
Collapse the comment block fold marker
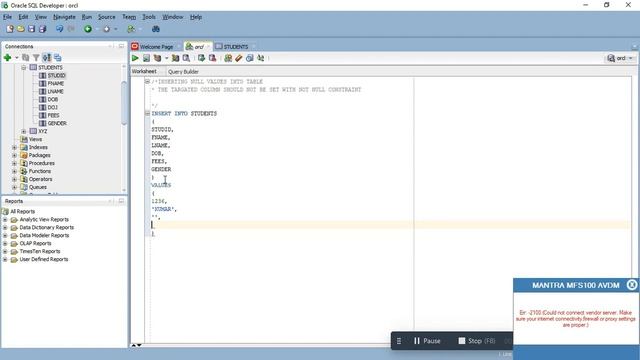click(x=147, y=82)
